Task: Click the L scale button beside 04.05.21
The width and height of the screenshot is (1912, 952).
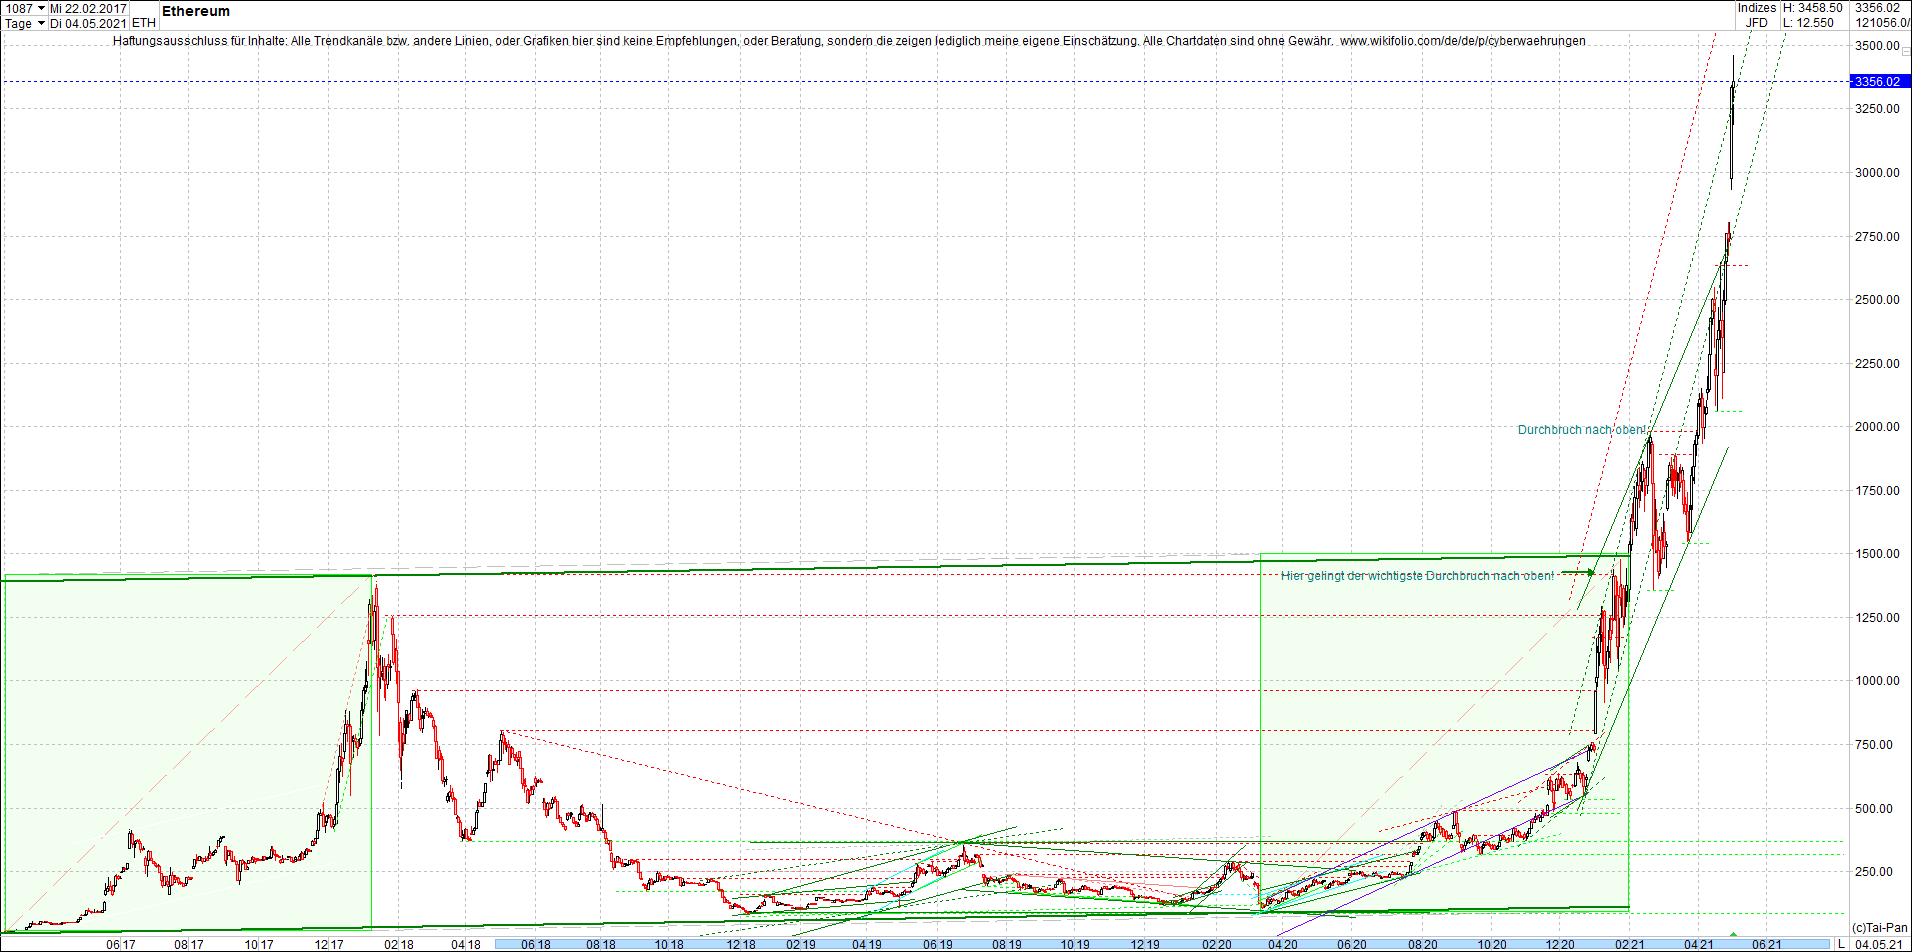Action: (x=1841, y=944)
